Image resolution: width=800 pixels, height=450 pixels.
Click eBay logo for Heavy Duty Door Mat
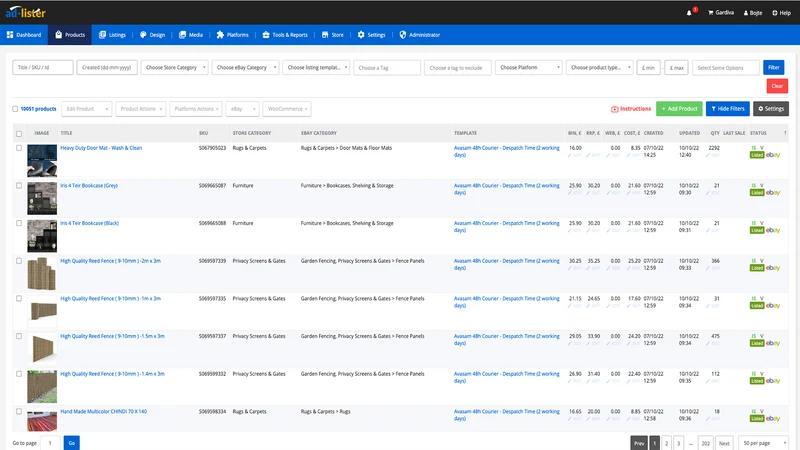(772, 155)
